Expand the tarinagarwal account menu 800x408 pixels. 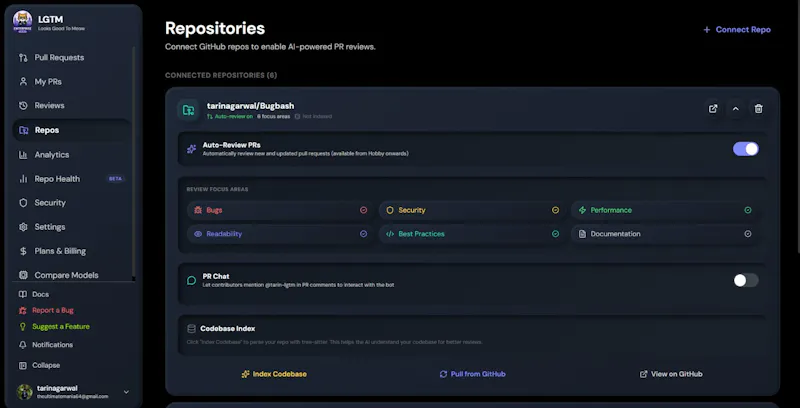pyautogui.click(x=127, y=392)
